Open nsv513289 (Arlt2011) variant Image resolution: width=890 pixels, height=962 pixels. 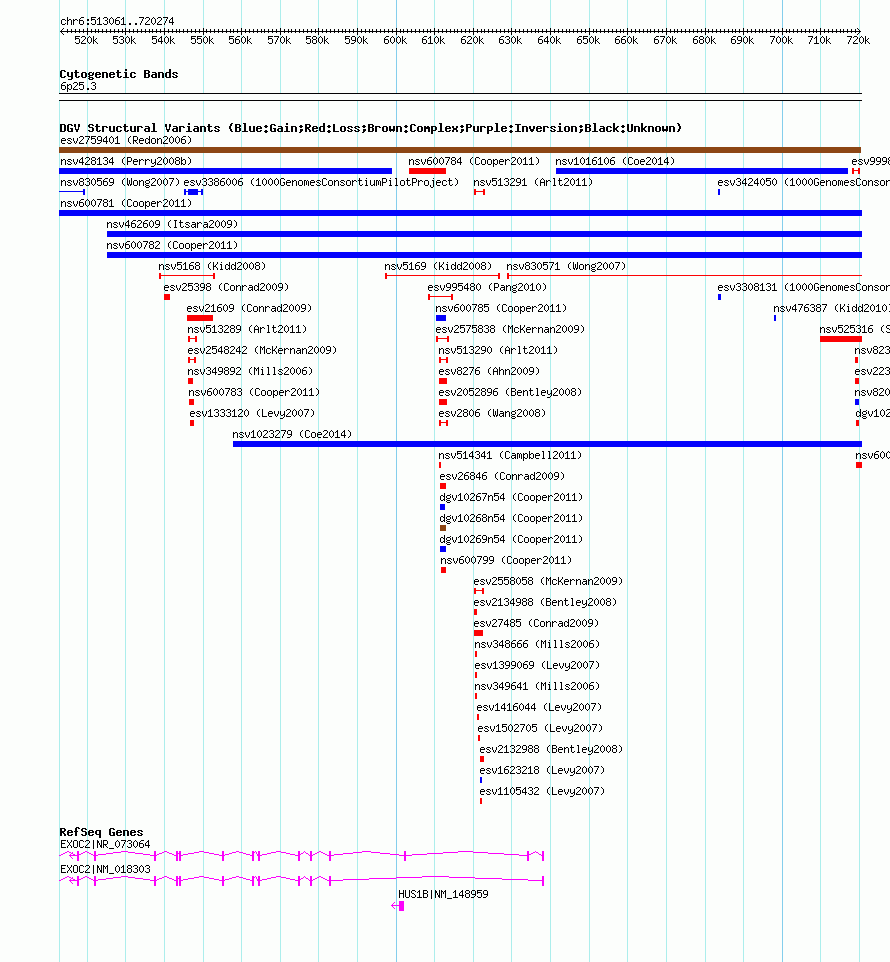tap(247, 329)
